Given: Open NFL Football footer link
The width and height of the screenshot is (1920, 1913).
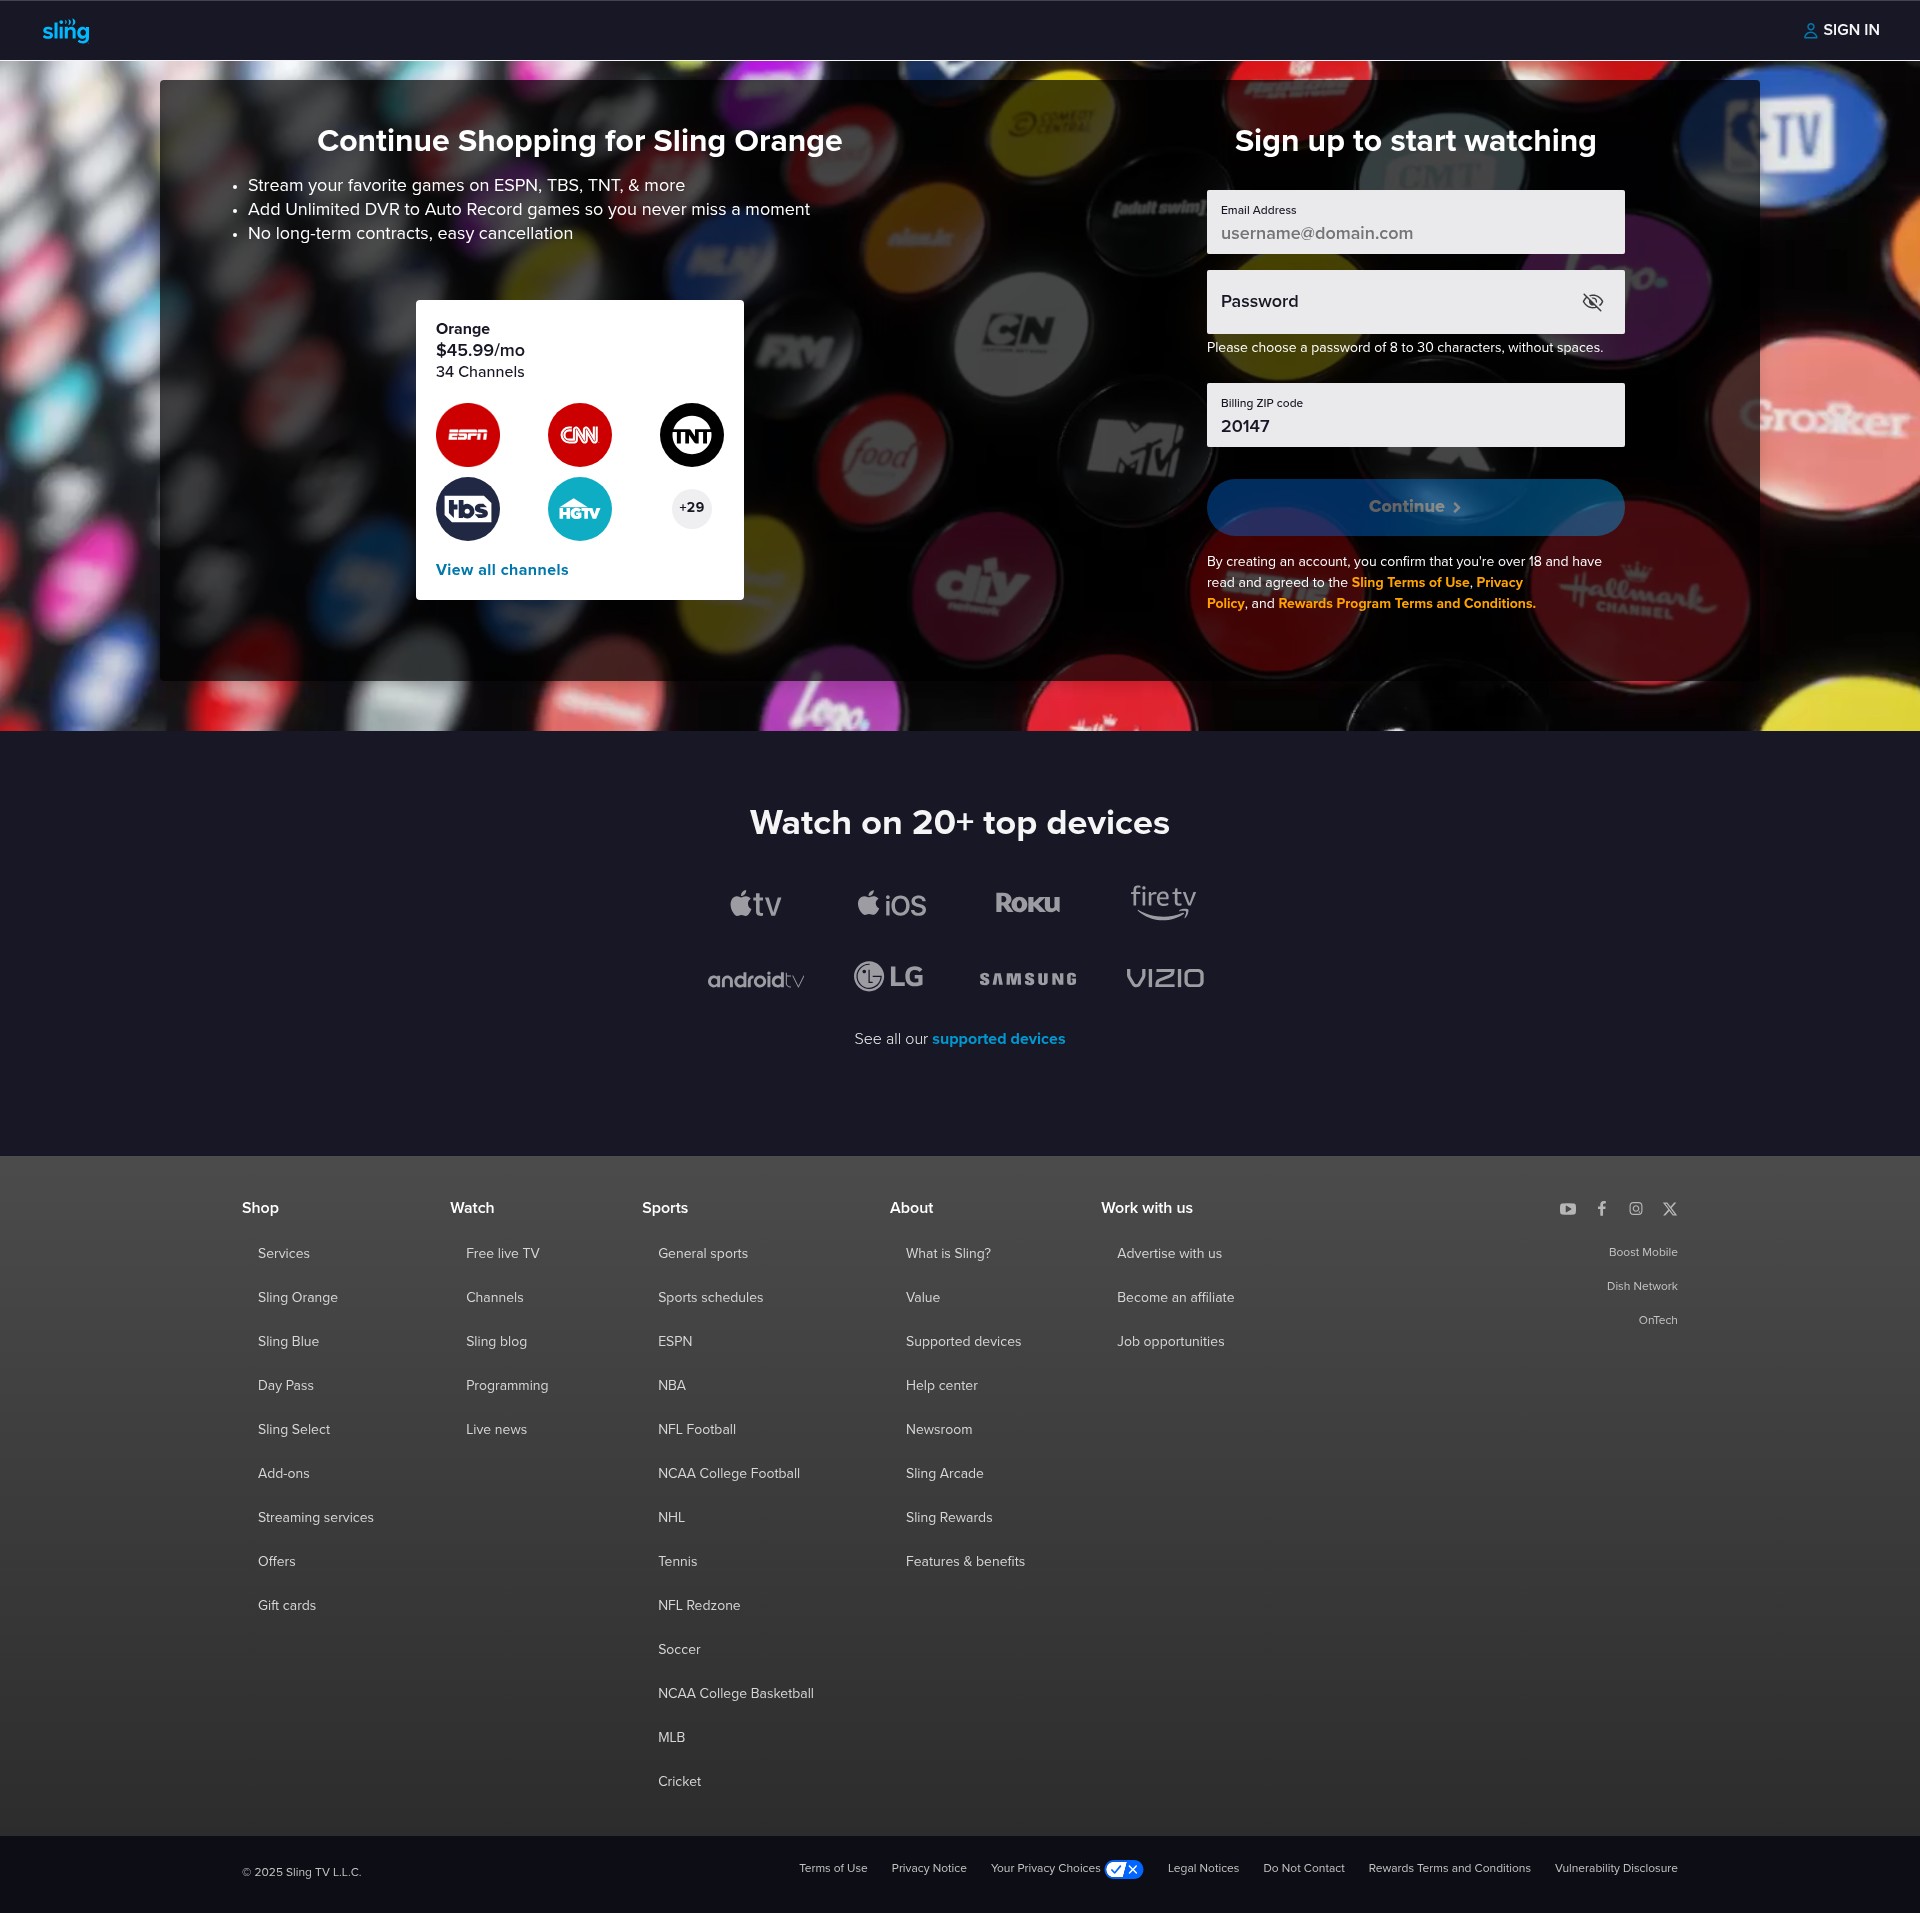Looking at the screenshot, I should point(697,1429).
